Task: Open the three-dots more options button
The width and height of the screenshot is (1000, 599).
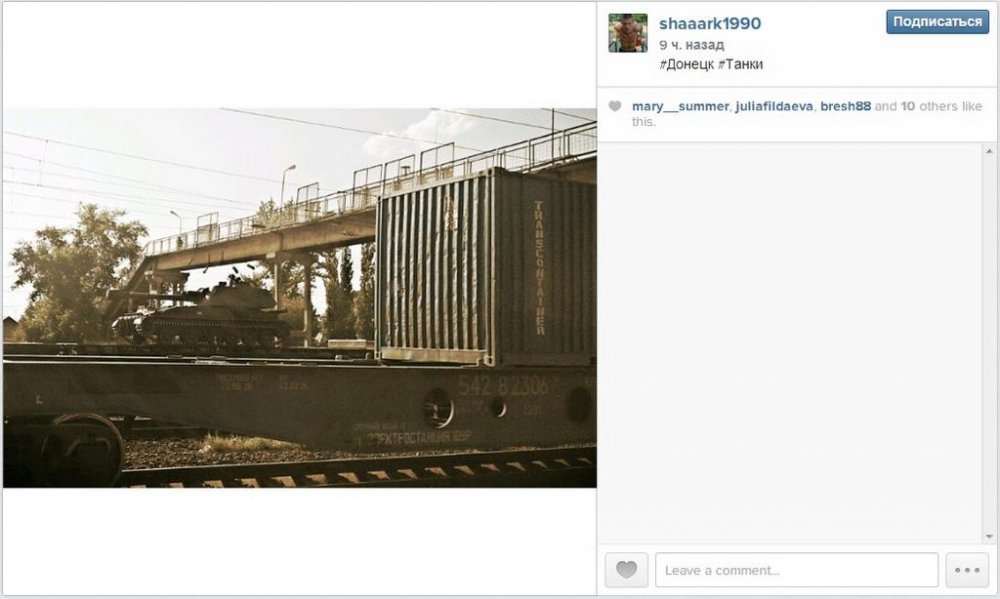Action: (x=967, y=570)
